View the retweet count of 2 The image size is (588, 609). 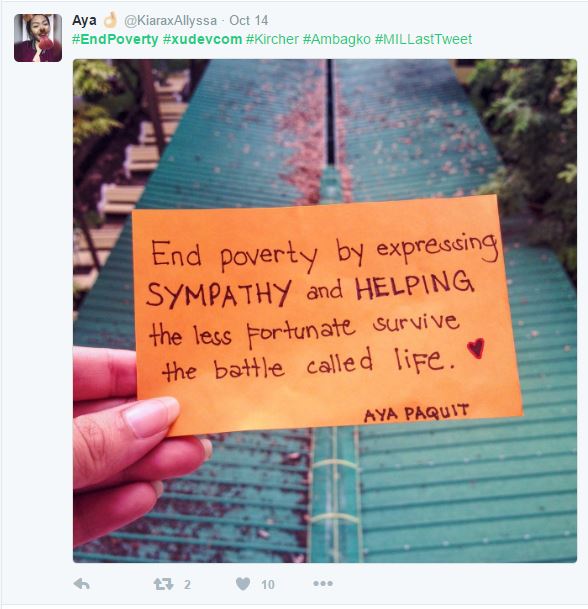pyautogui.click(x=187, y=585)
